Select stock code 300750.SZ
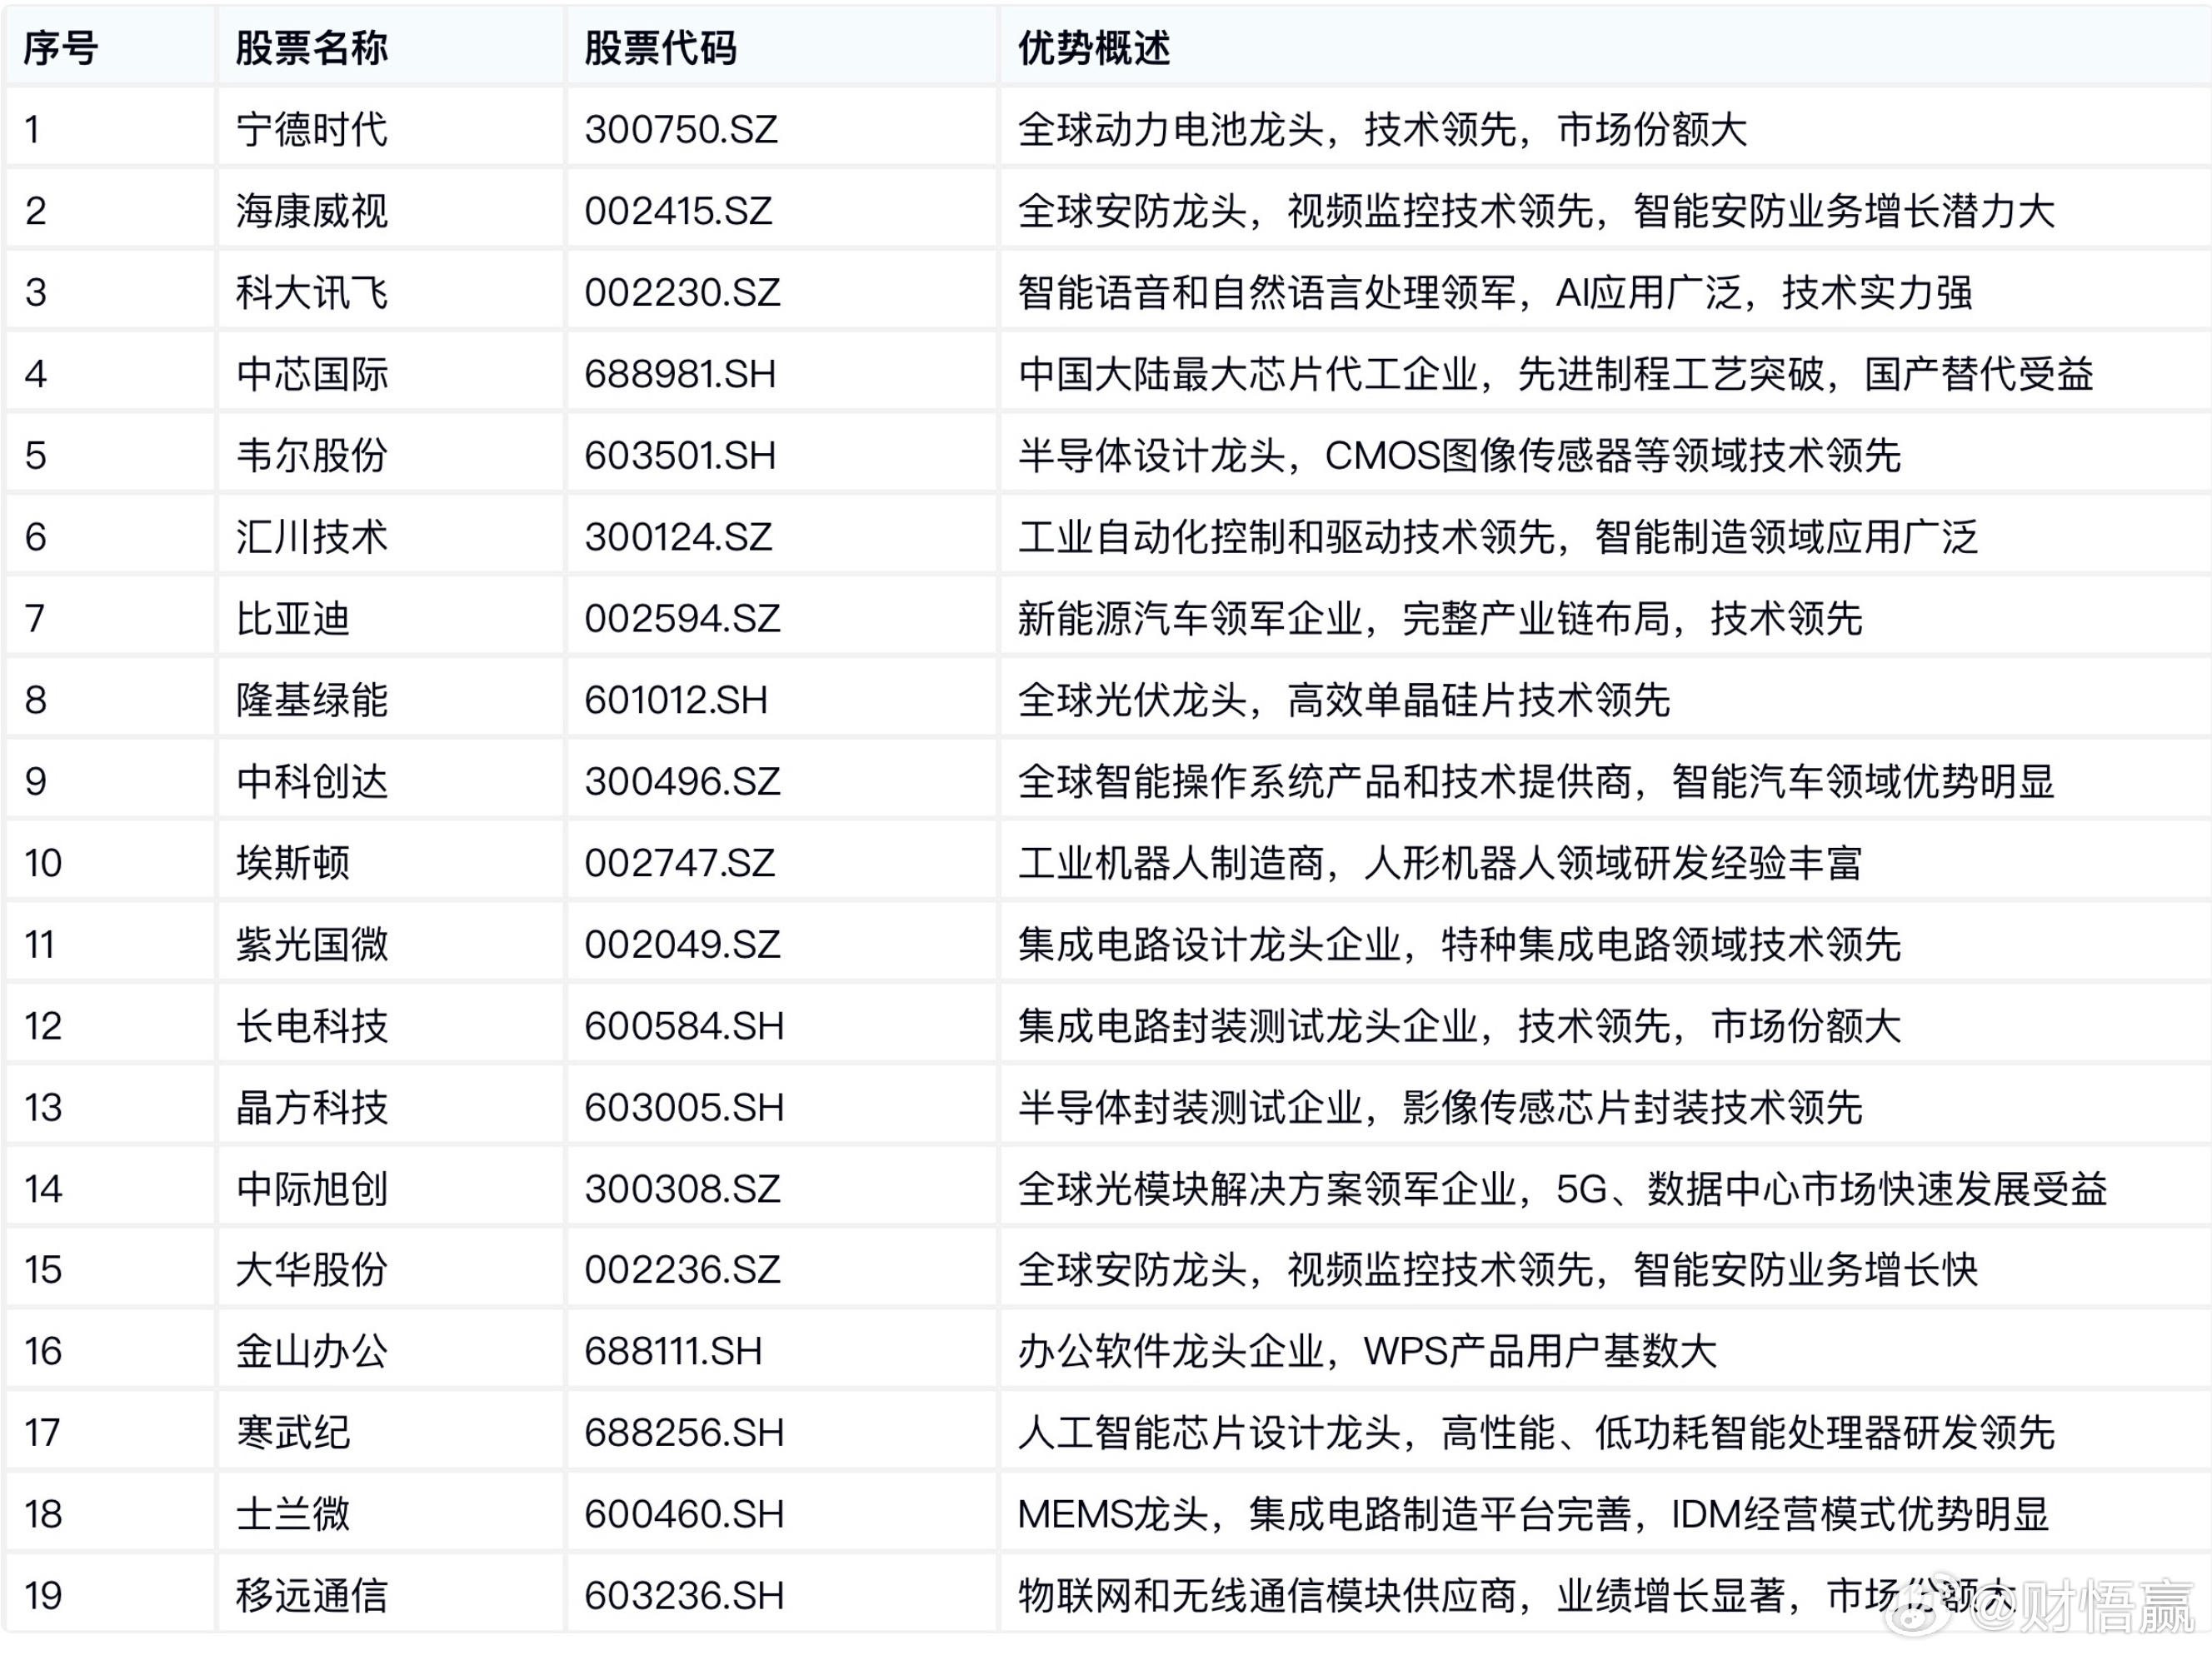The image size is (2212, 1660). tap(681, 129)
